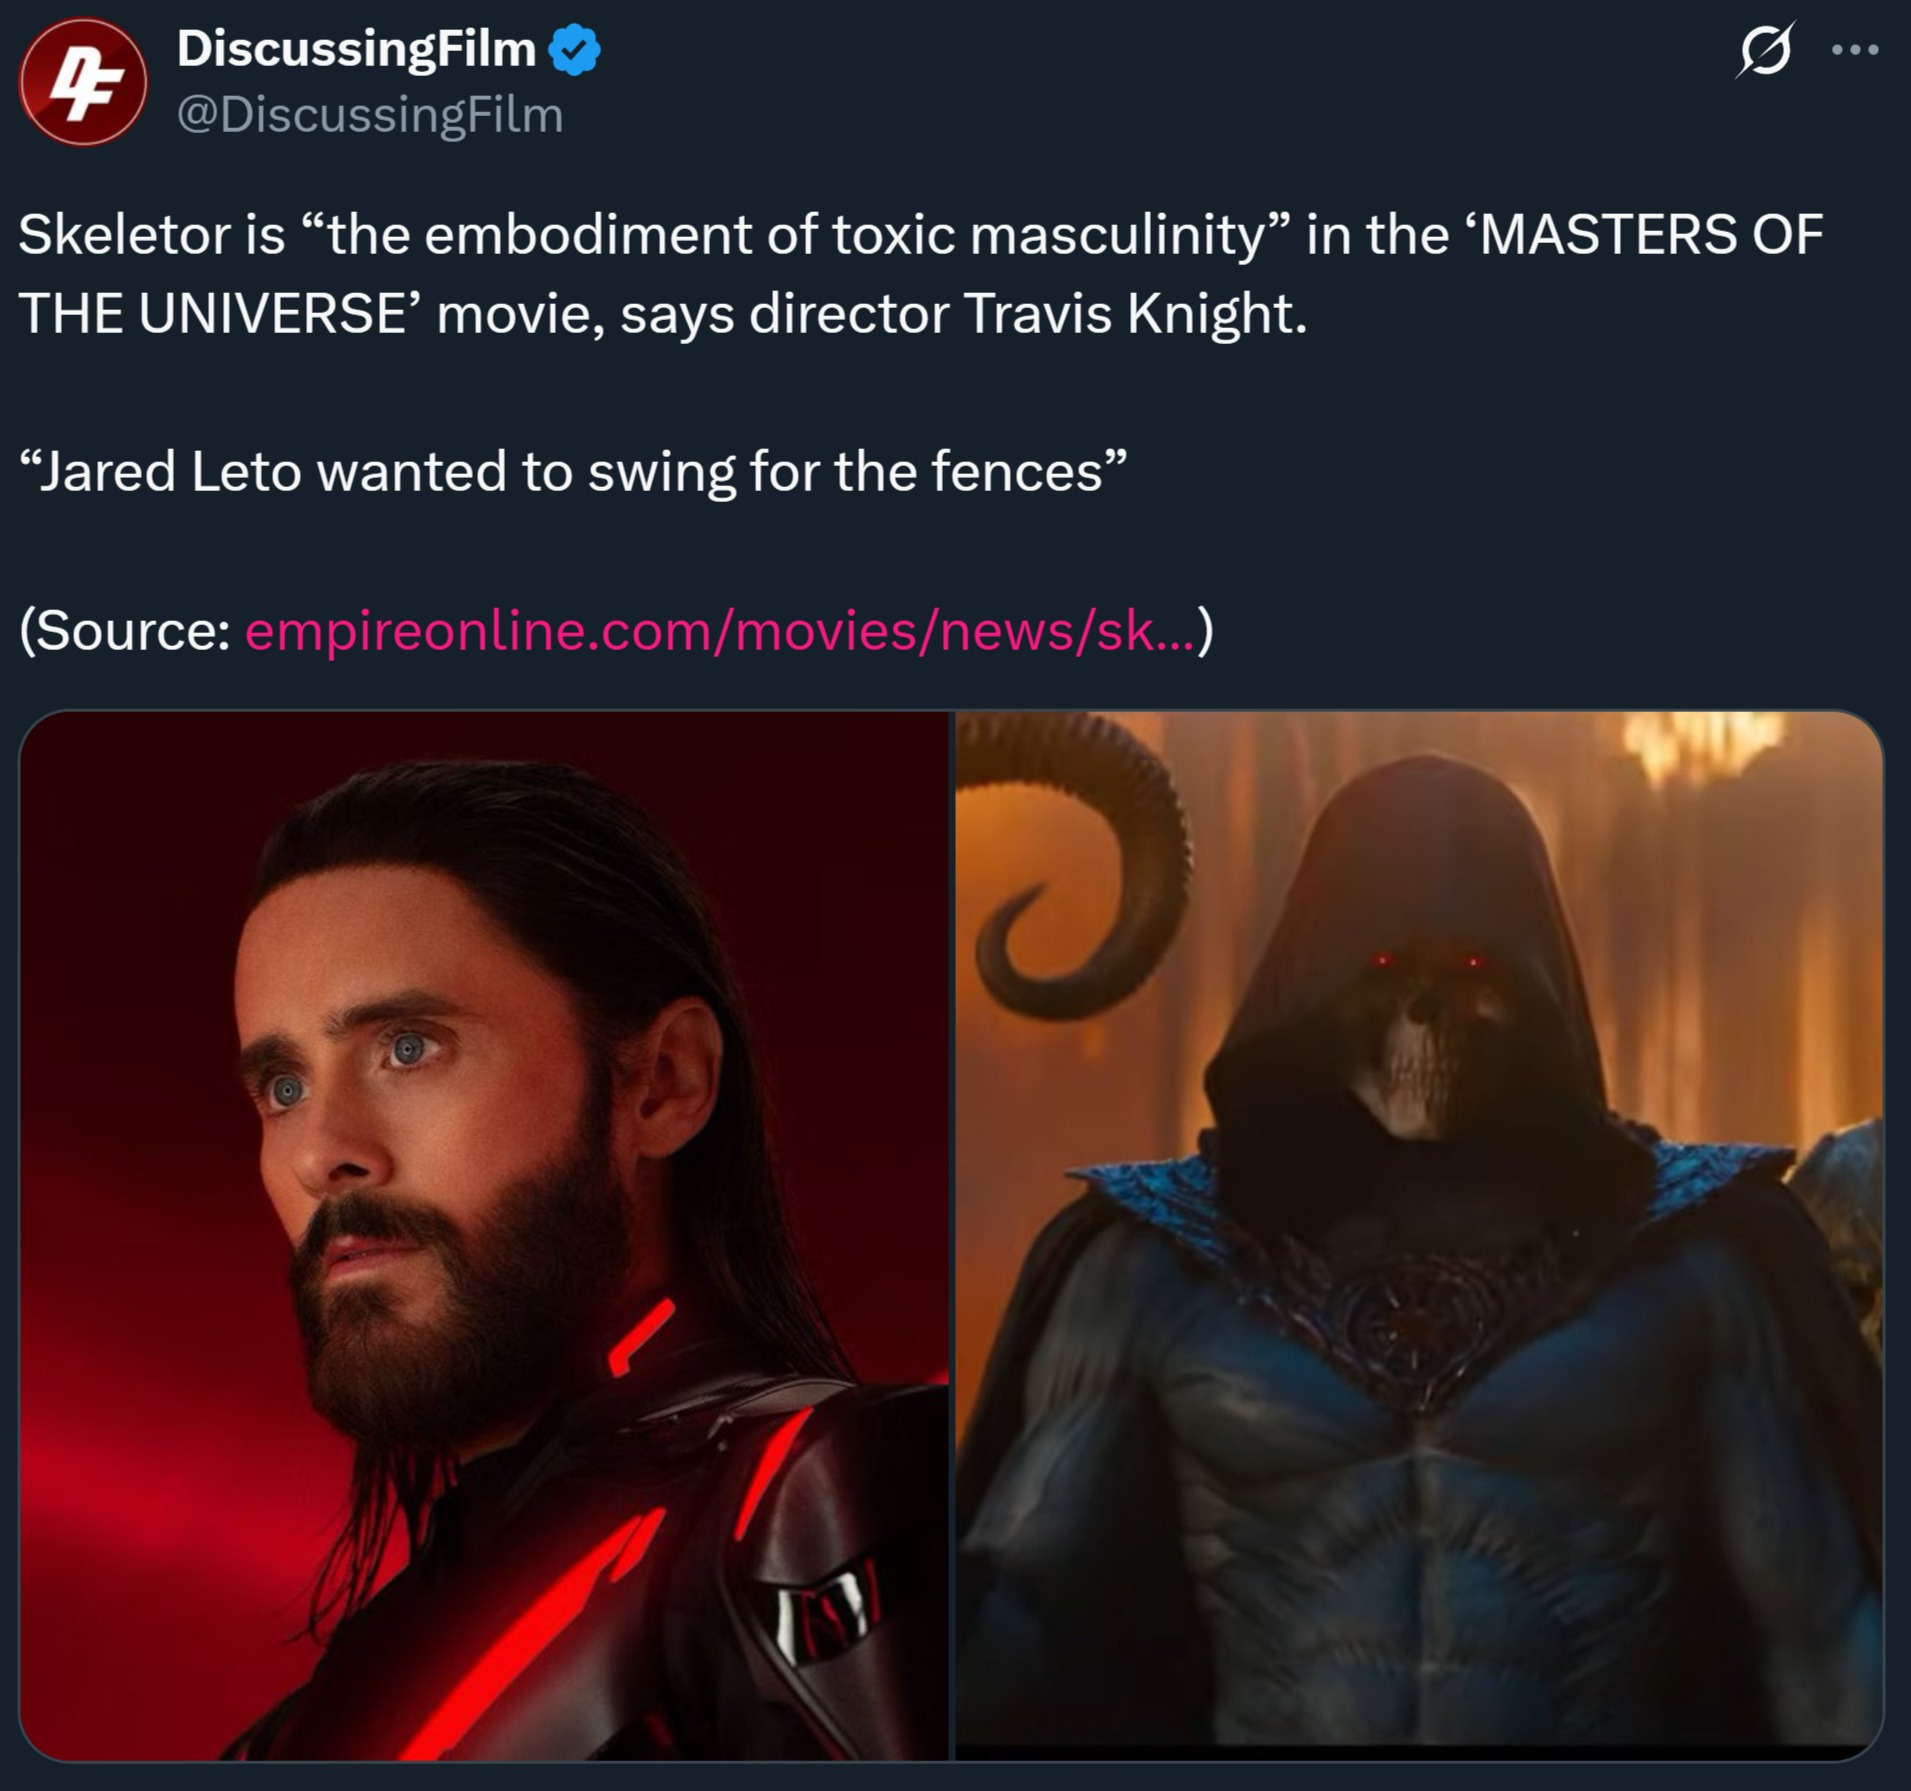Open the empireonline.com source link
Viewport: 1911px width, 1791px height.
point(720,631)
